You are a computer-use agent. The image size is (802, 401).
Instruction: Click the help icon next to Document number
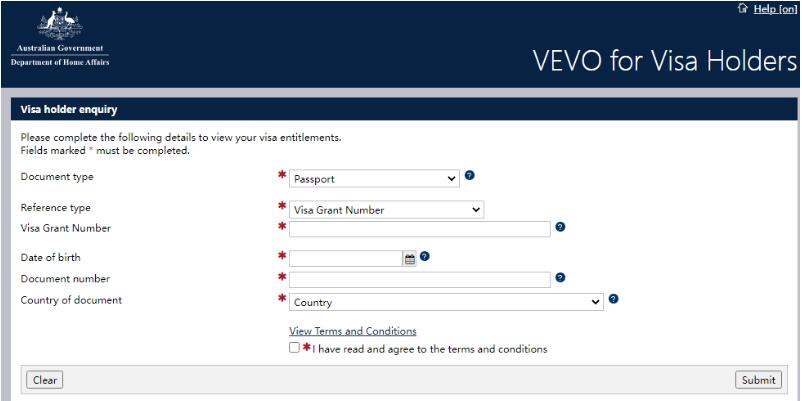(560, 278)
